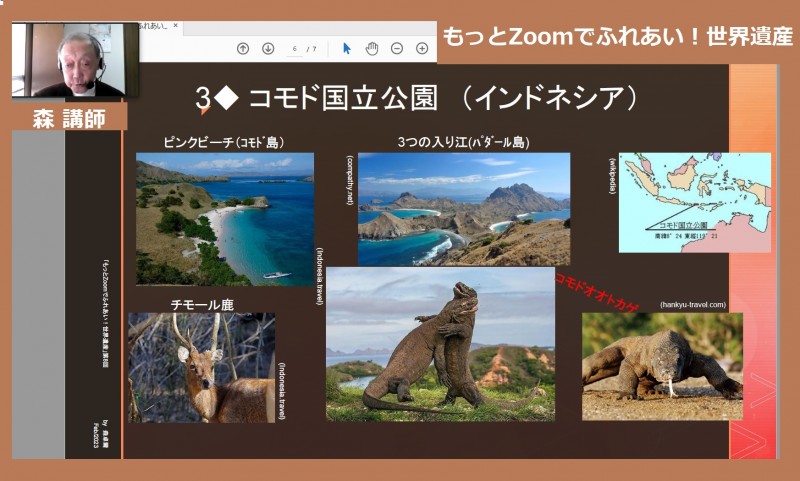Click the hankyu-travel.com credit text
This screenshot has width=800, height=481.
coord(693,305)
